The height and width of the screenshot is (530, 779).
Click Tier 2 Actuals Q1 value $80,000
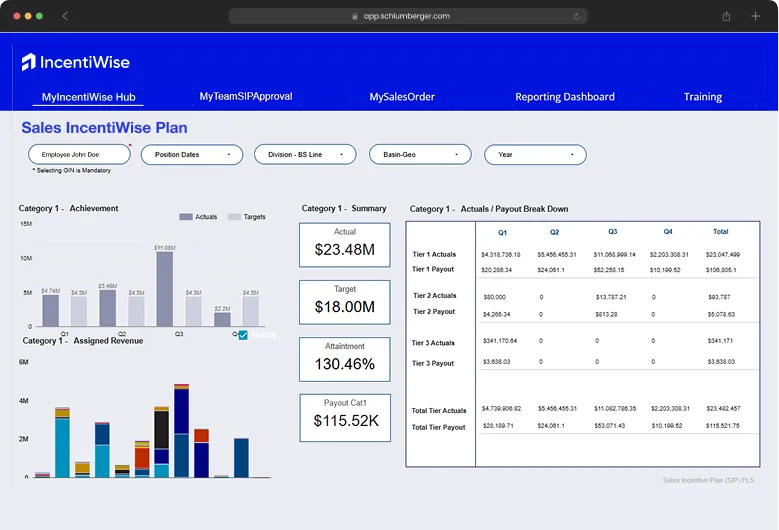coord(495,297)
